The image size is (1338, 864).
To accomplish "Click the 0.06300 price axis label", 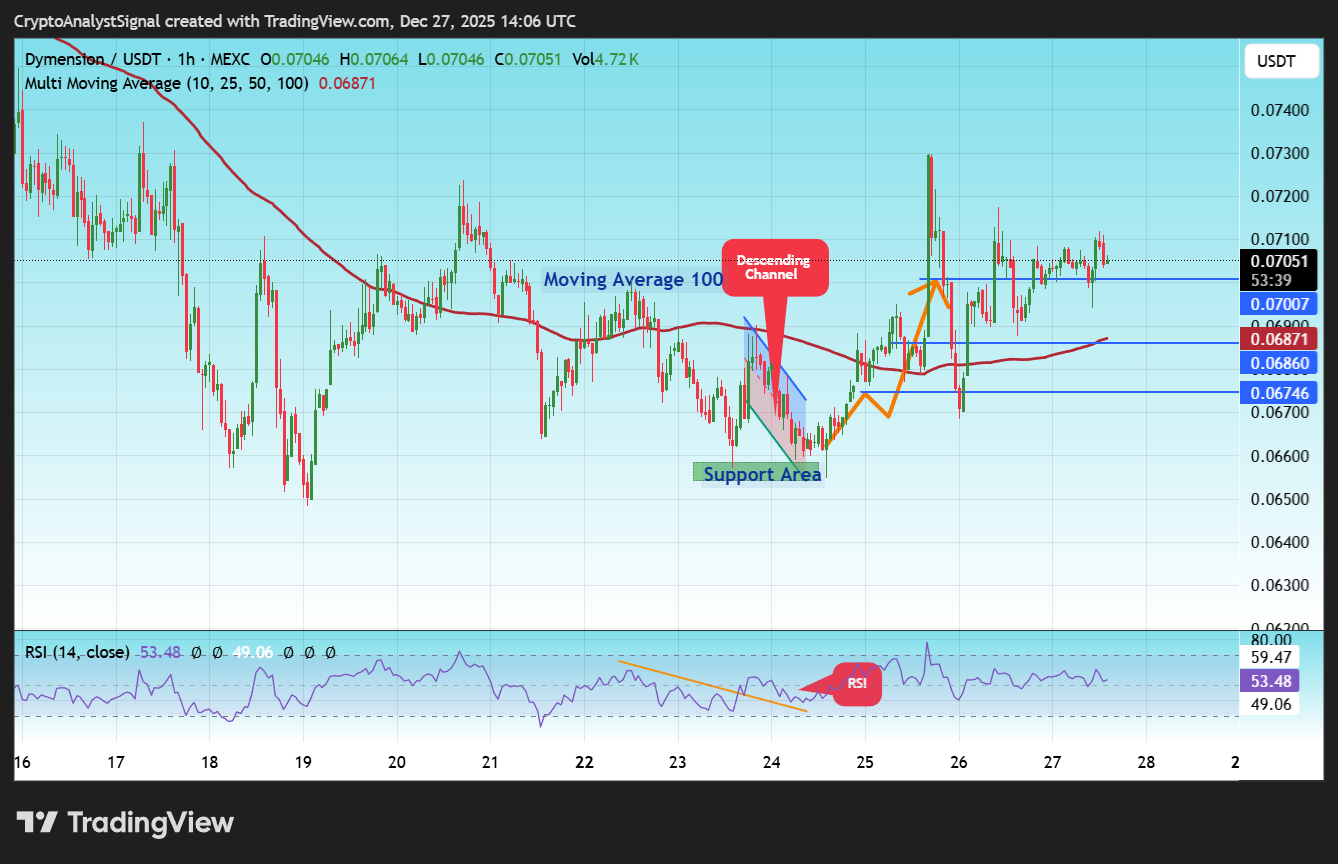I will coord(1278,585).
